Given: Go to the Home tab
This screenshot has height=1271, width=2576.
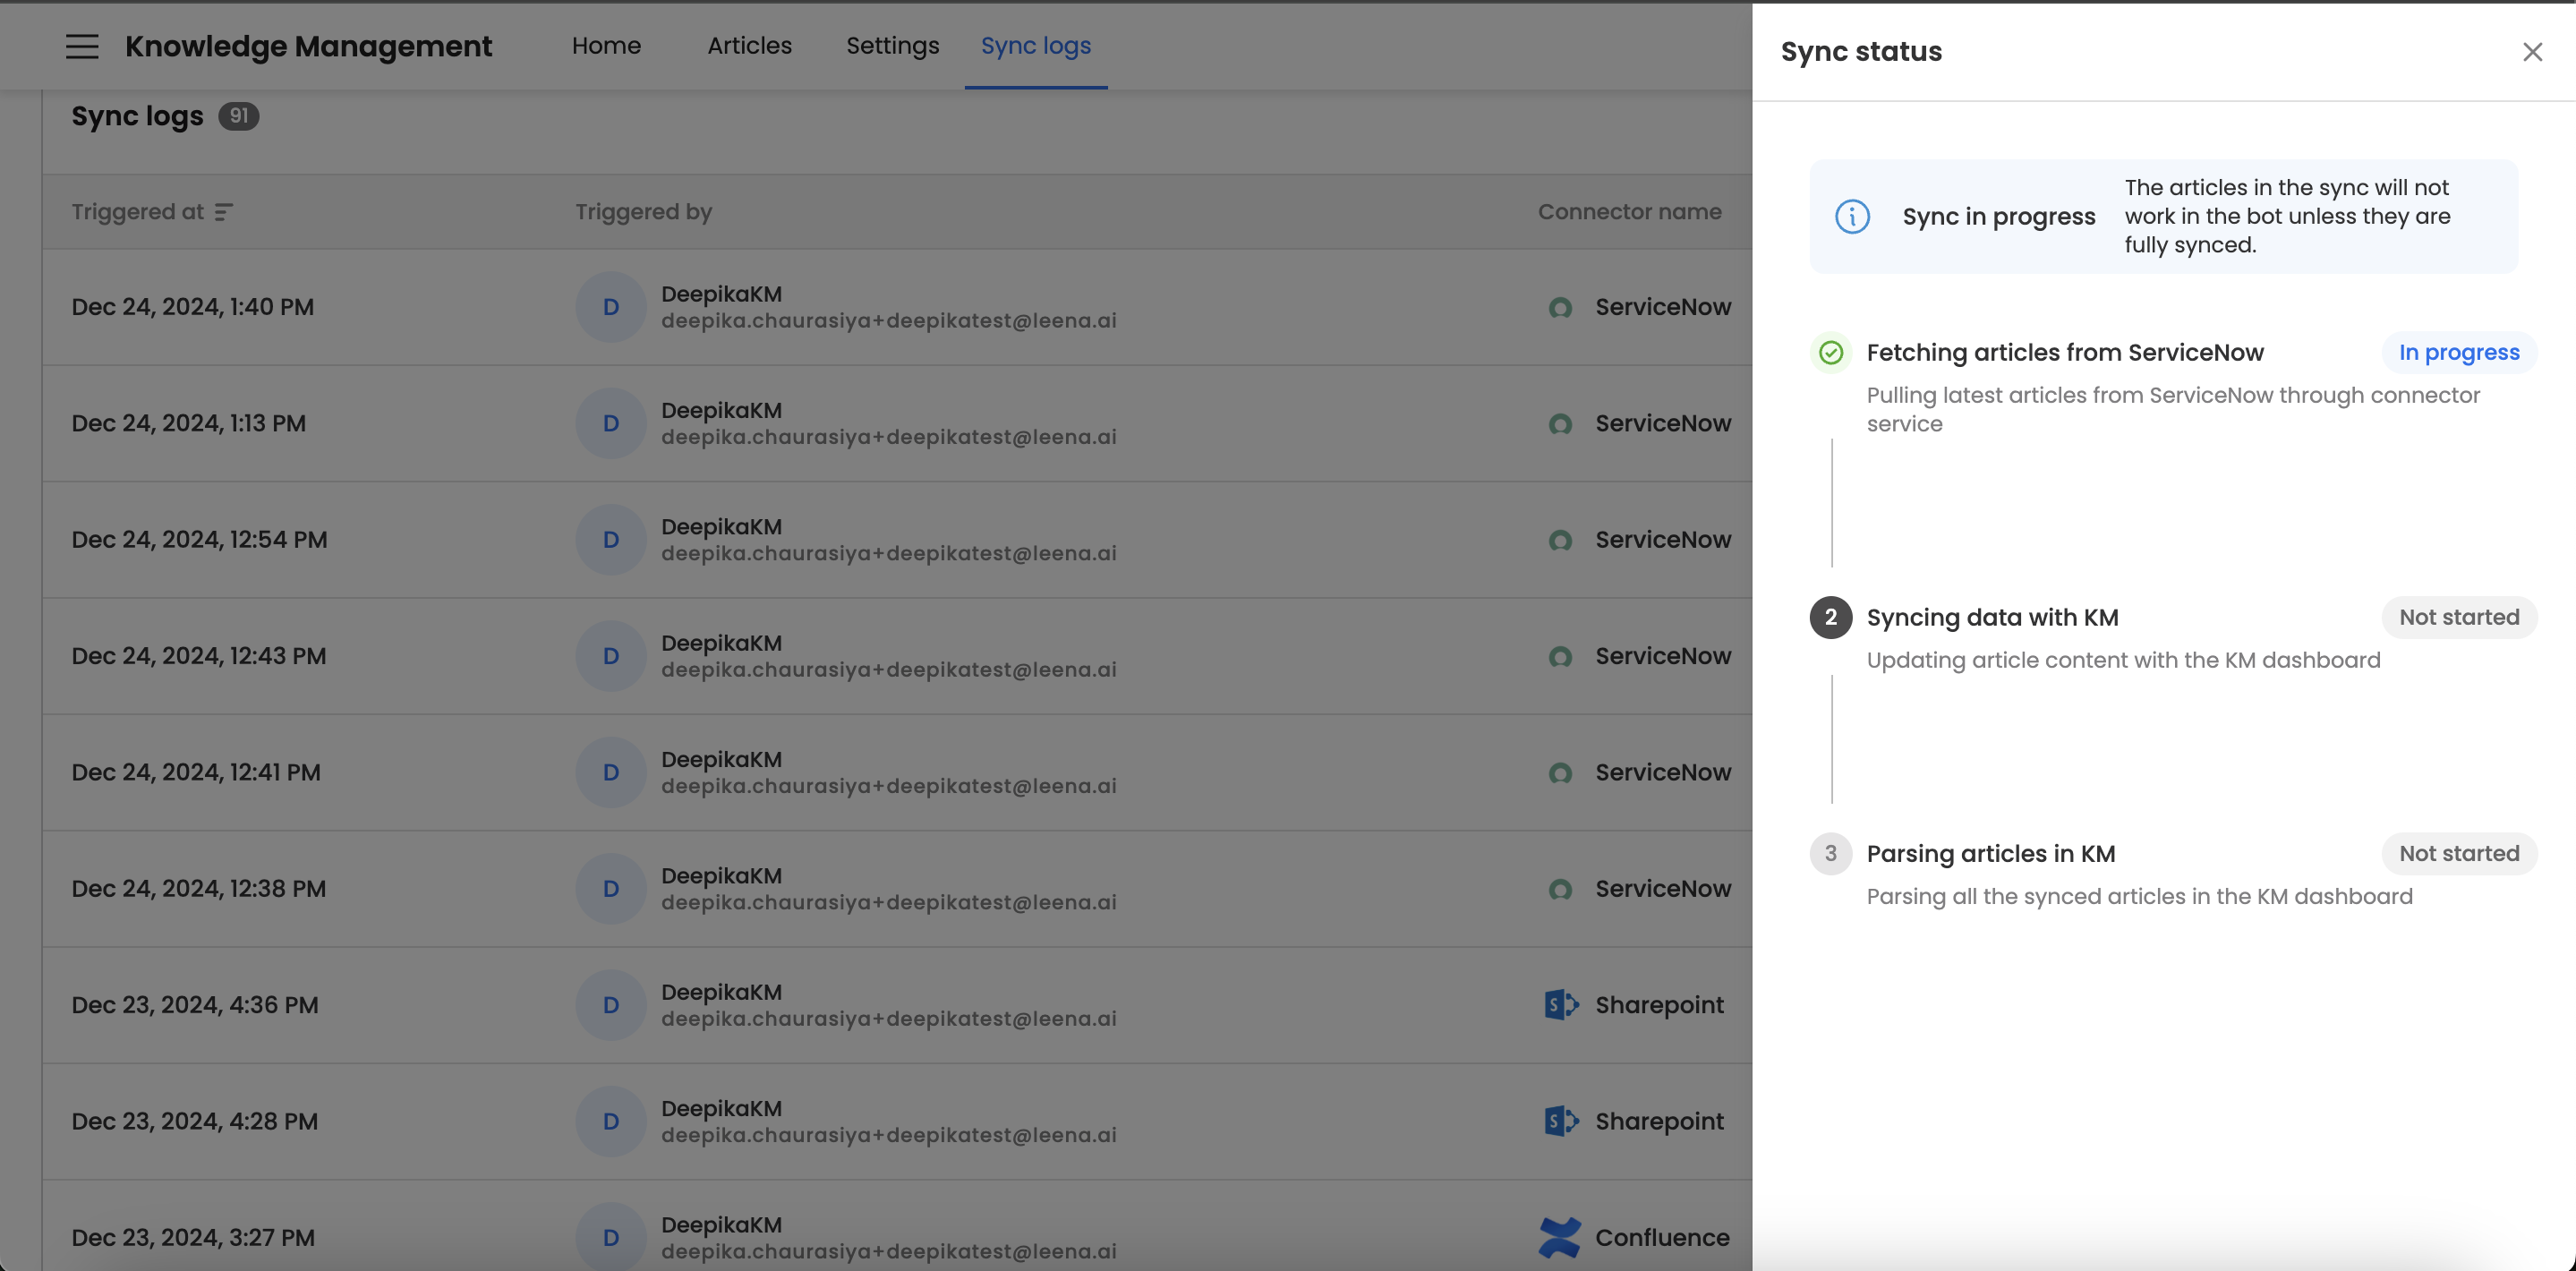Looking at the screenshot, I should pyautogui.click(x=606, y=46).
